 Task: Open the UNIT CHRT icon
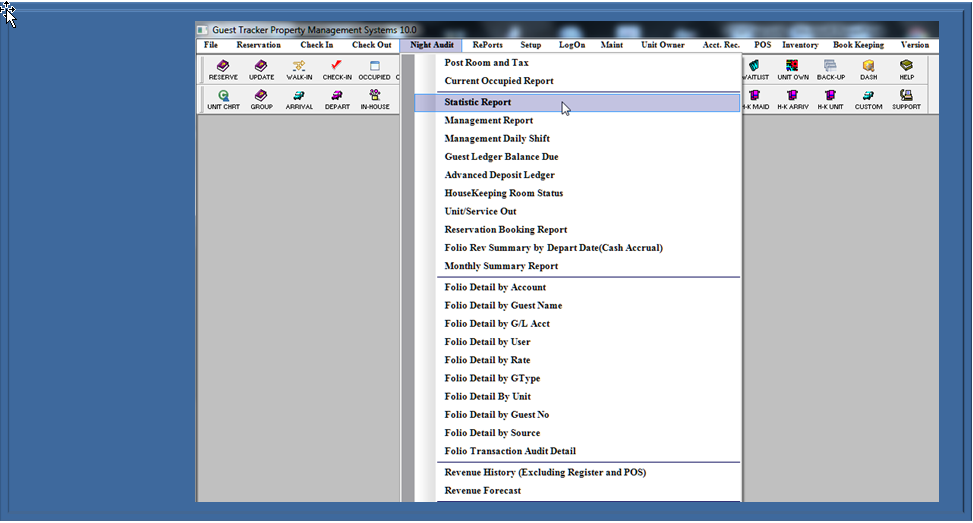click(223, 99)
